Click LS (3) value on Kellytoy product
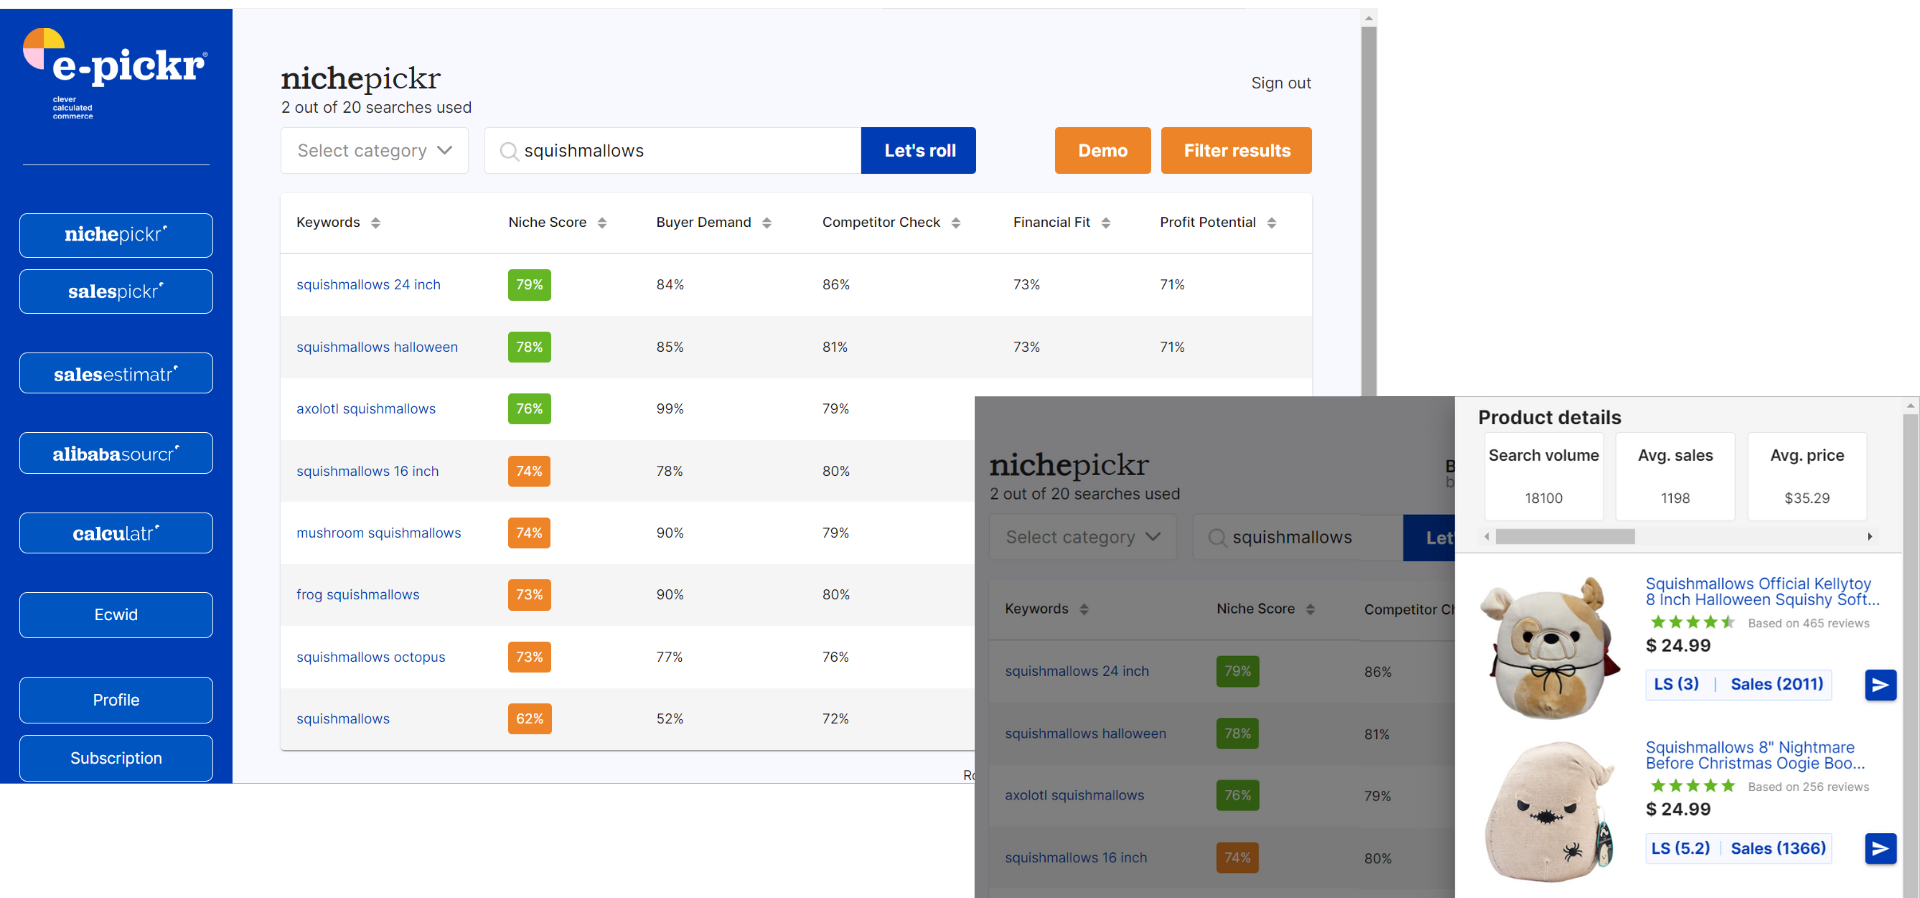Image resolution: width=1920 pixels, height=898 pixels. click(1676, 684)
